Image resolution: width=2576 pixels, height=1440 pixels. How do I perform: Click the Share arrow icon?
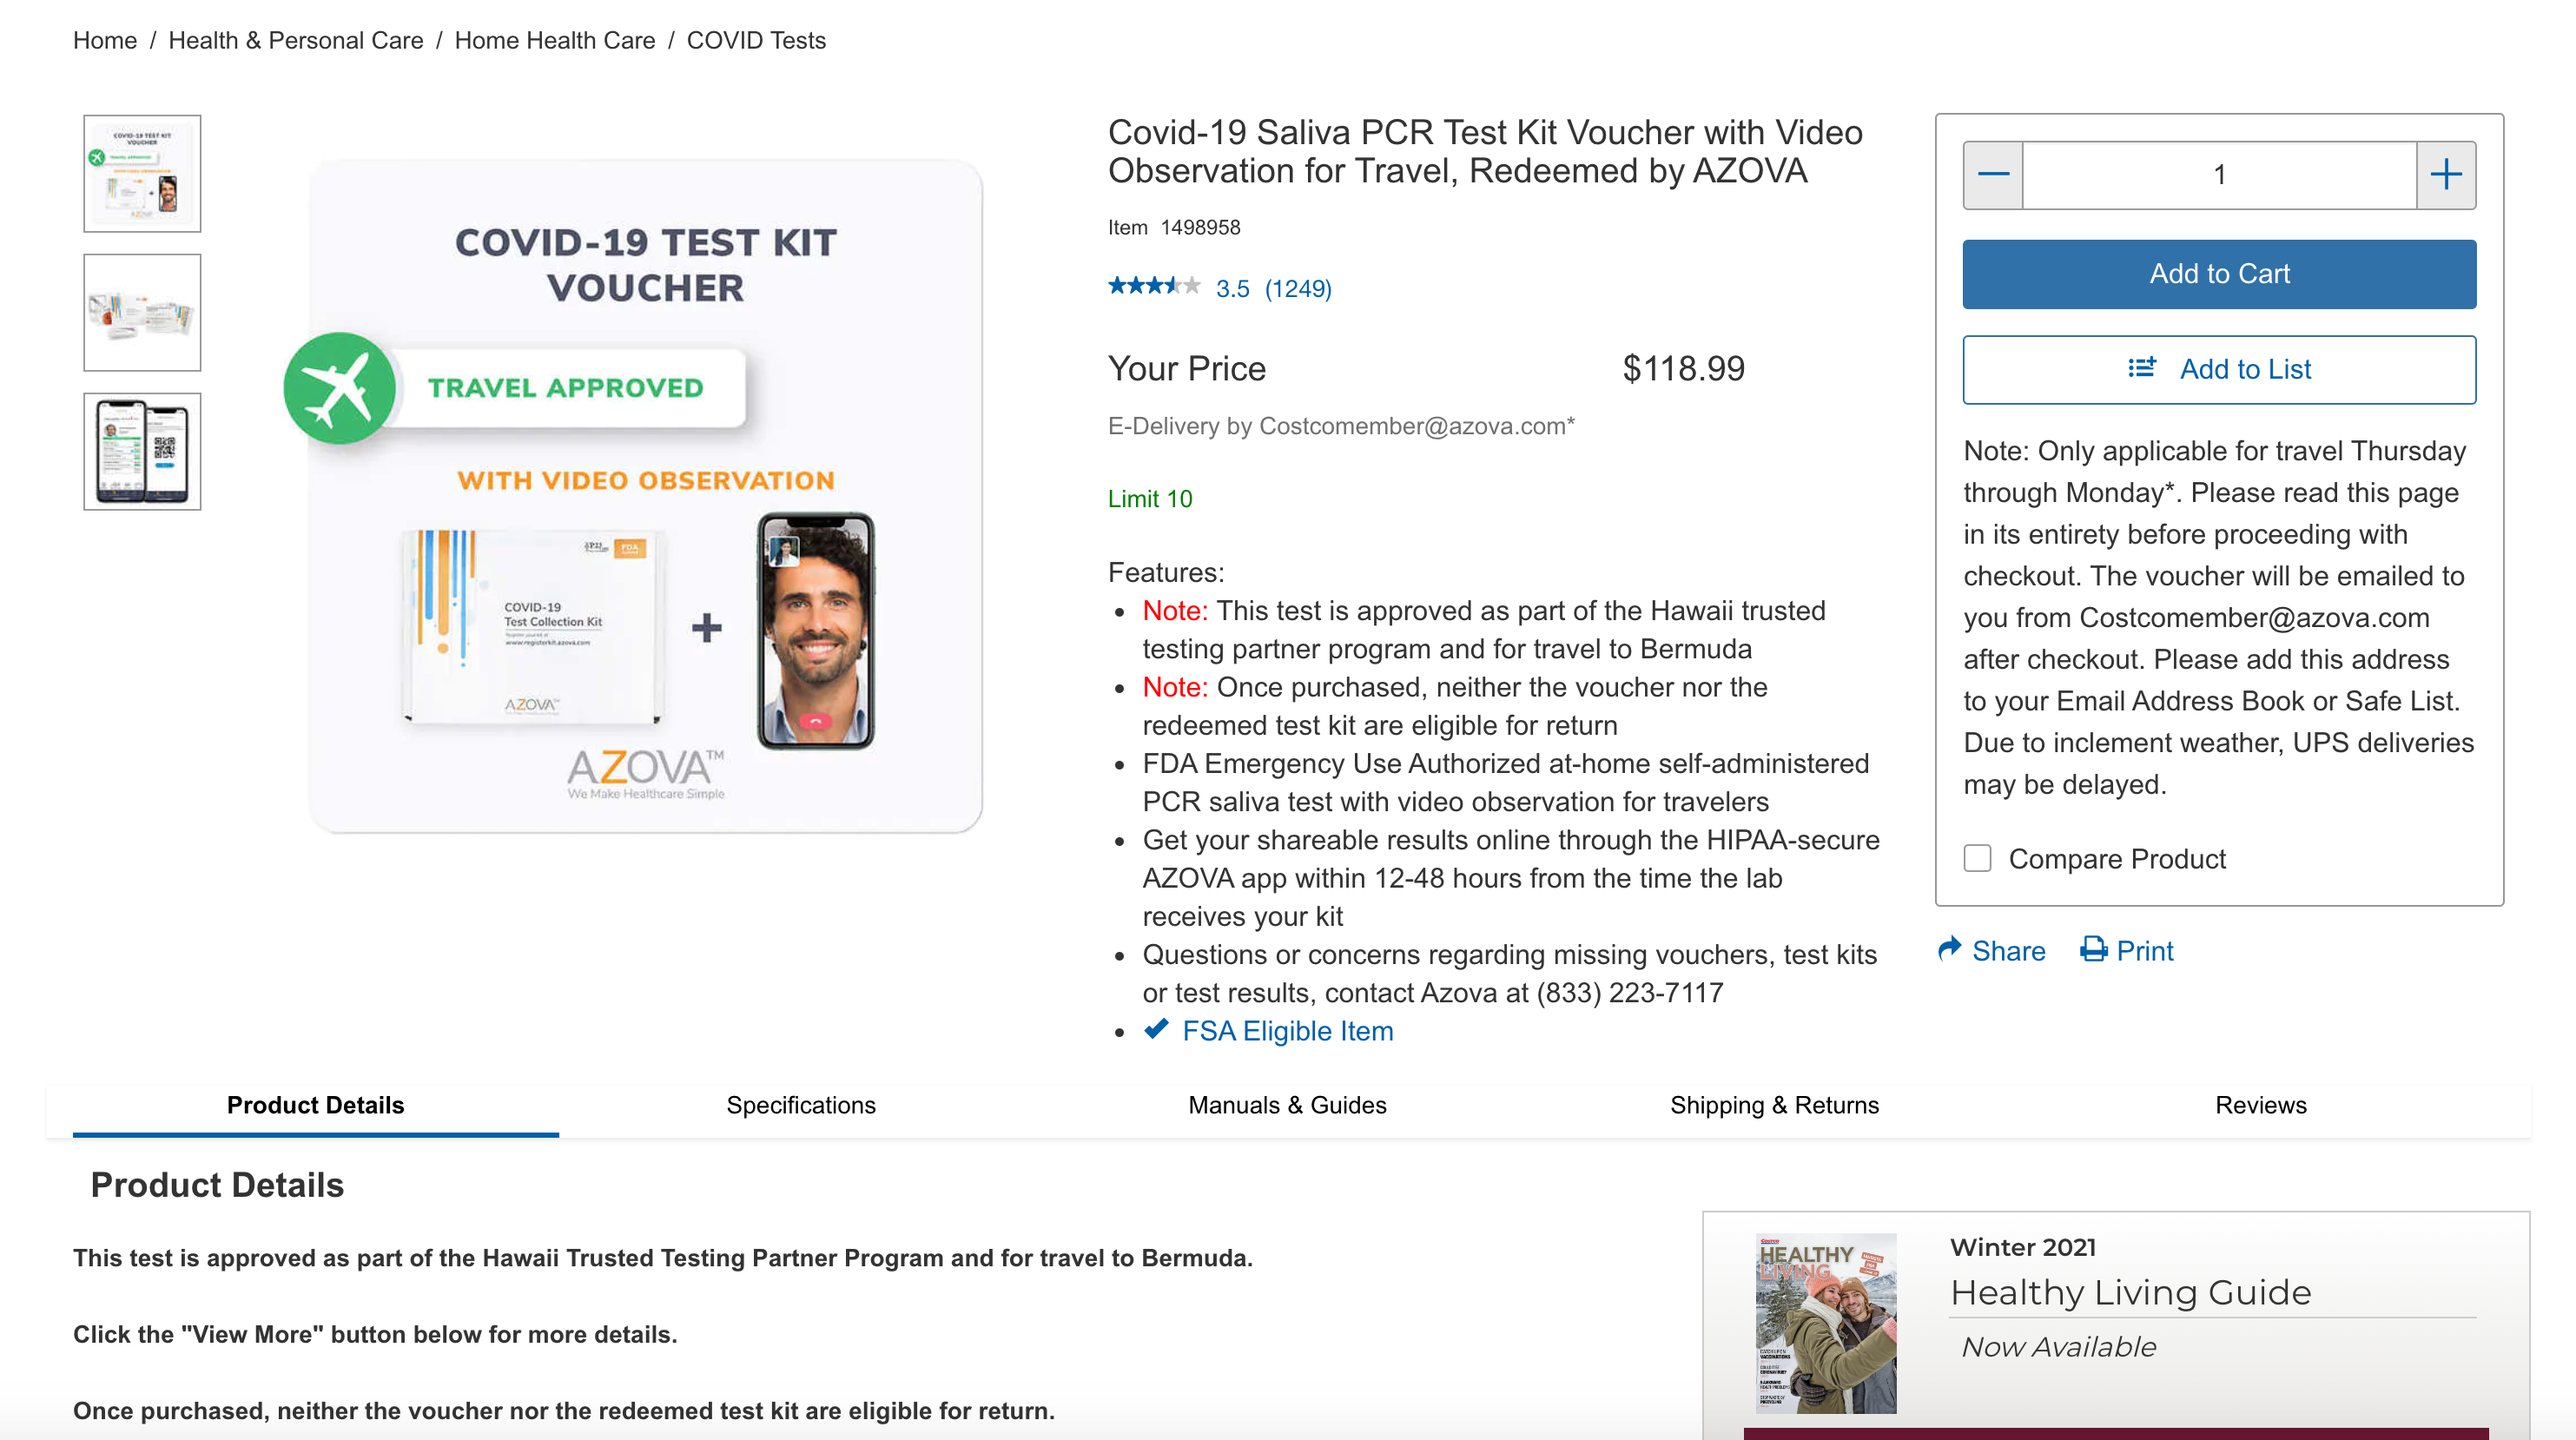[1949, 949]
